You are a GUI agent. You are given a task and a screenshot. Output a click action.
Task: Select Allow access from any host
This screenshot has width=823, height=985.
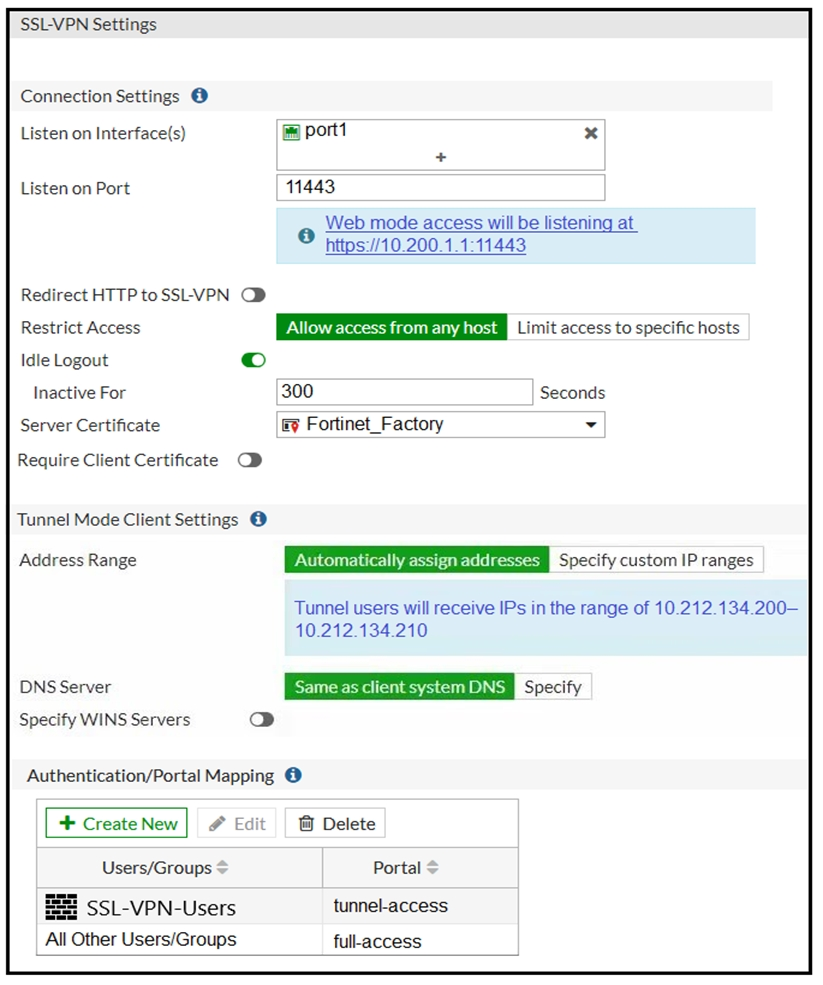(x=391, y=327)
